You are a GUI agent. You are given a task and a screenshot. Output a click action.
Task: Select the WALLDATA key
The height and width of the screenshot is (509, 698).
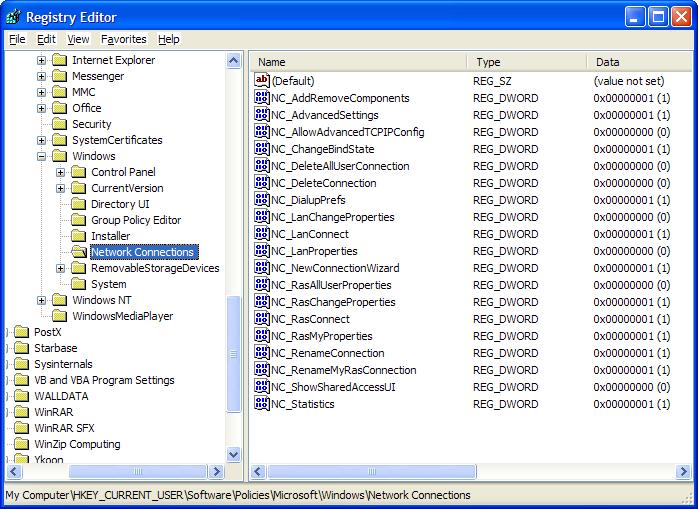[61, 396]
